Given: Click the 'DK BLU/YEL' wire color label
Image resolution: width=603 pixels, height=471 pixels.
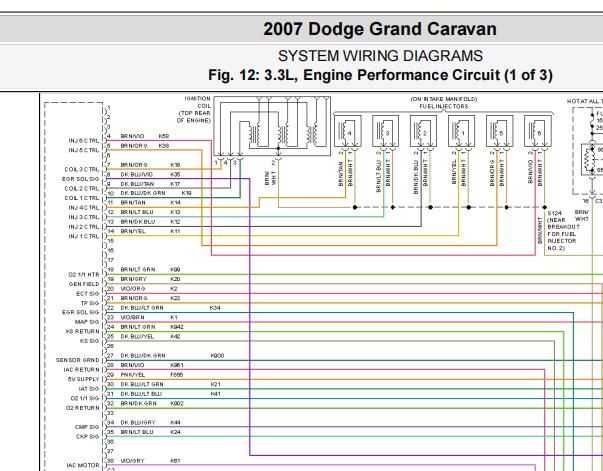Looking at the screenshot, I should click(x=137, y=337).
